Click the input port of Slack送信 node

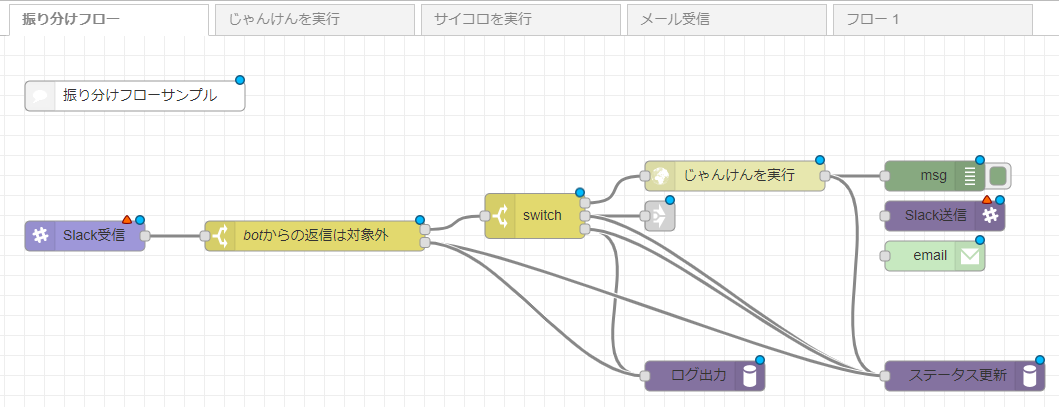tap(885, 216)
